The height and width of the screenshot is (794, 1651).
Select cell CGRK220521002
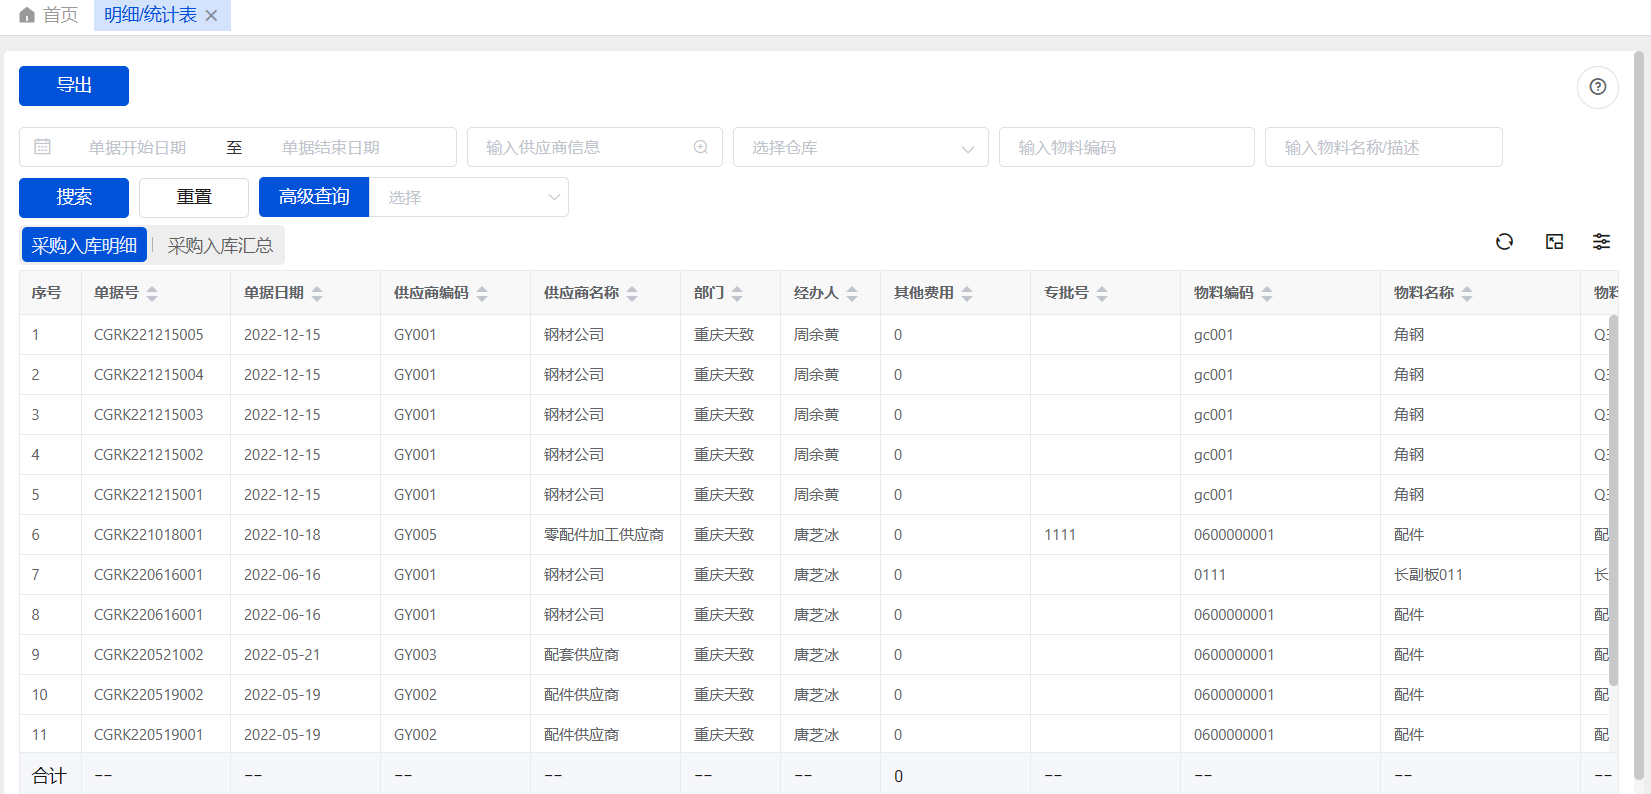tap(149, 655)
